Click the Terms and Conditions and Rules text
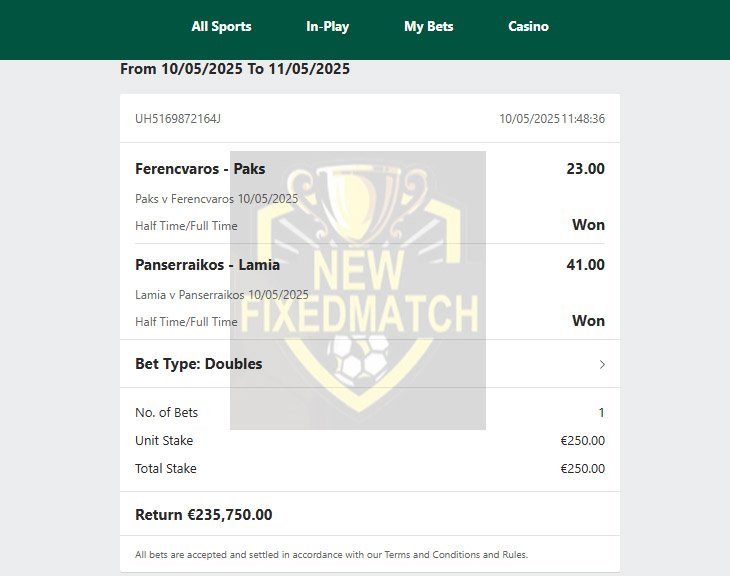This screenshot has width=730, height=576. pyautogui.click(x=456, y=555)
